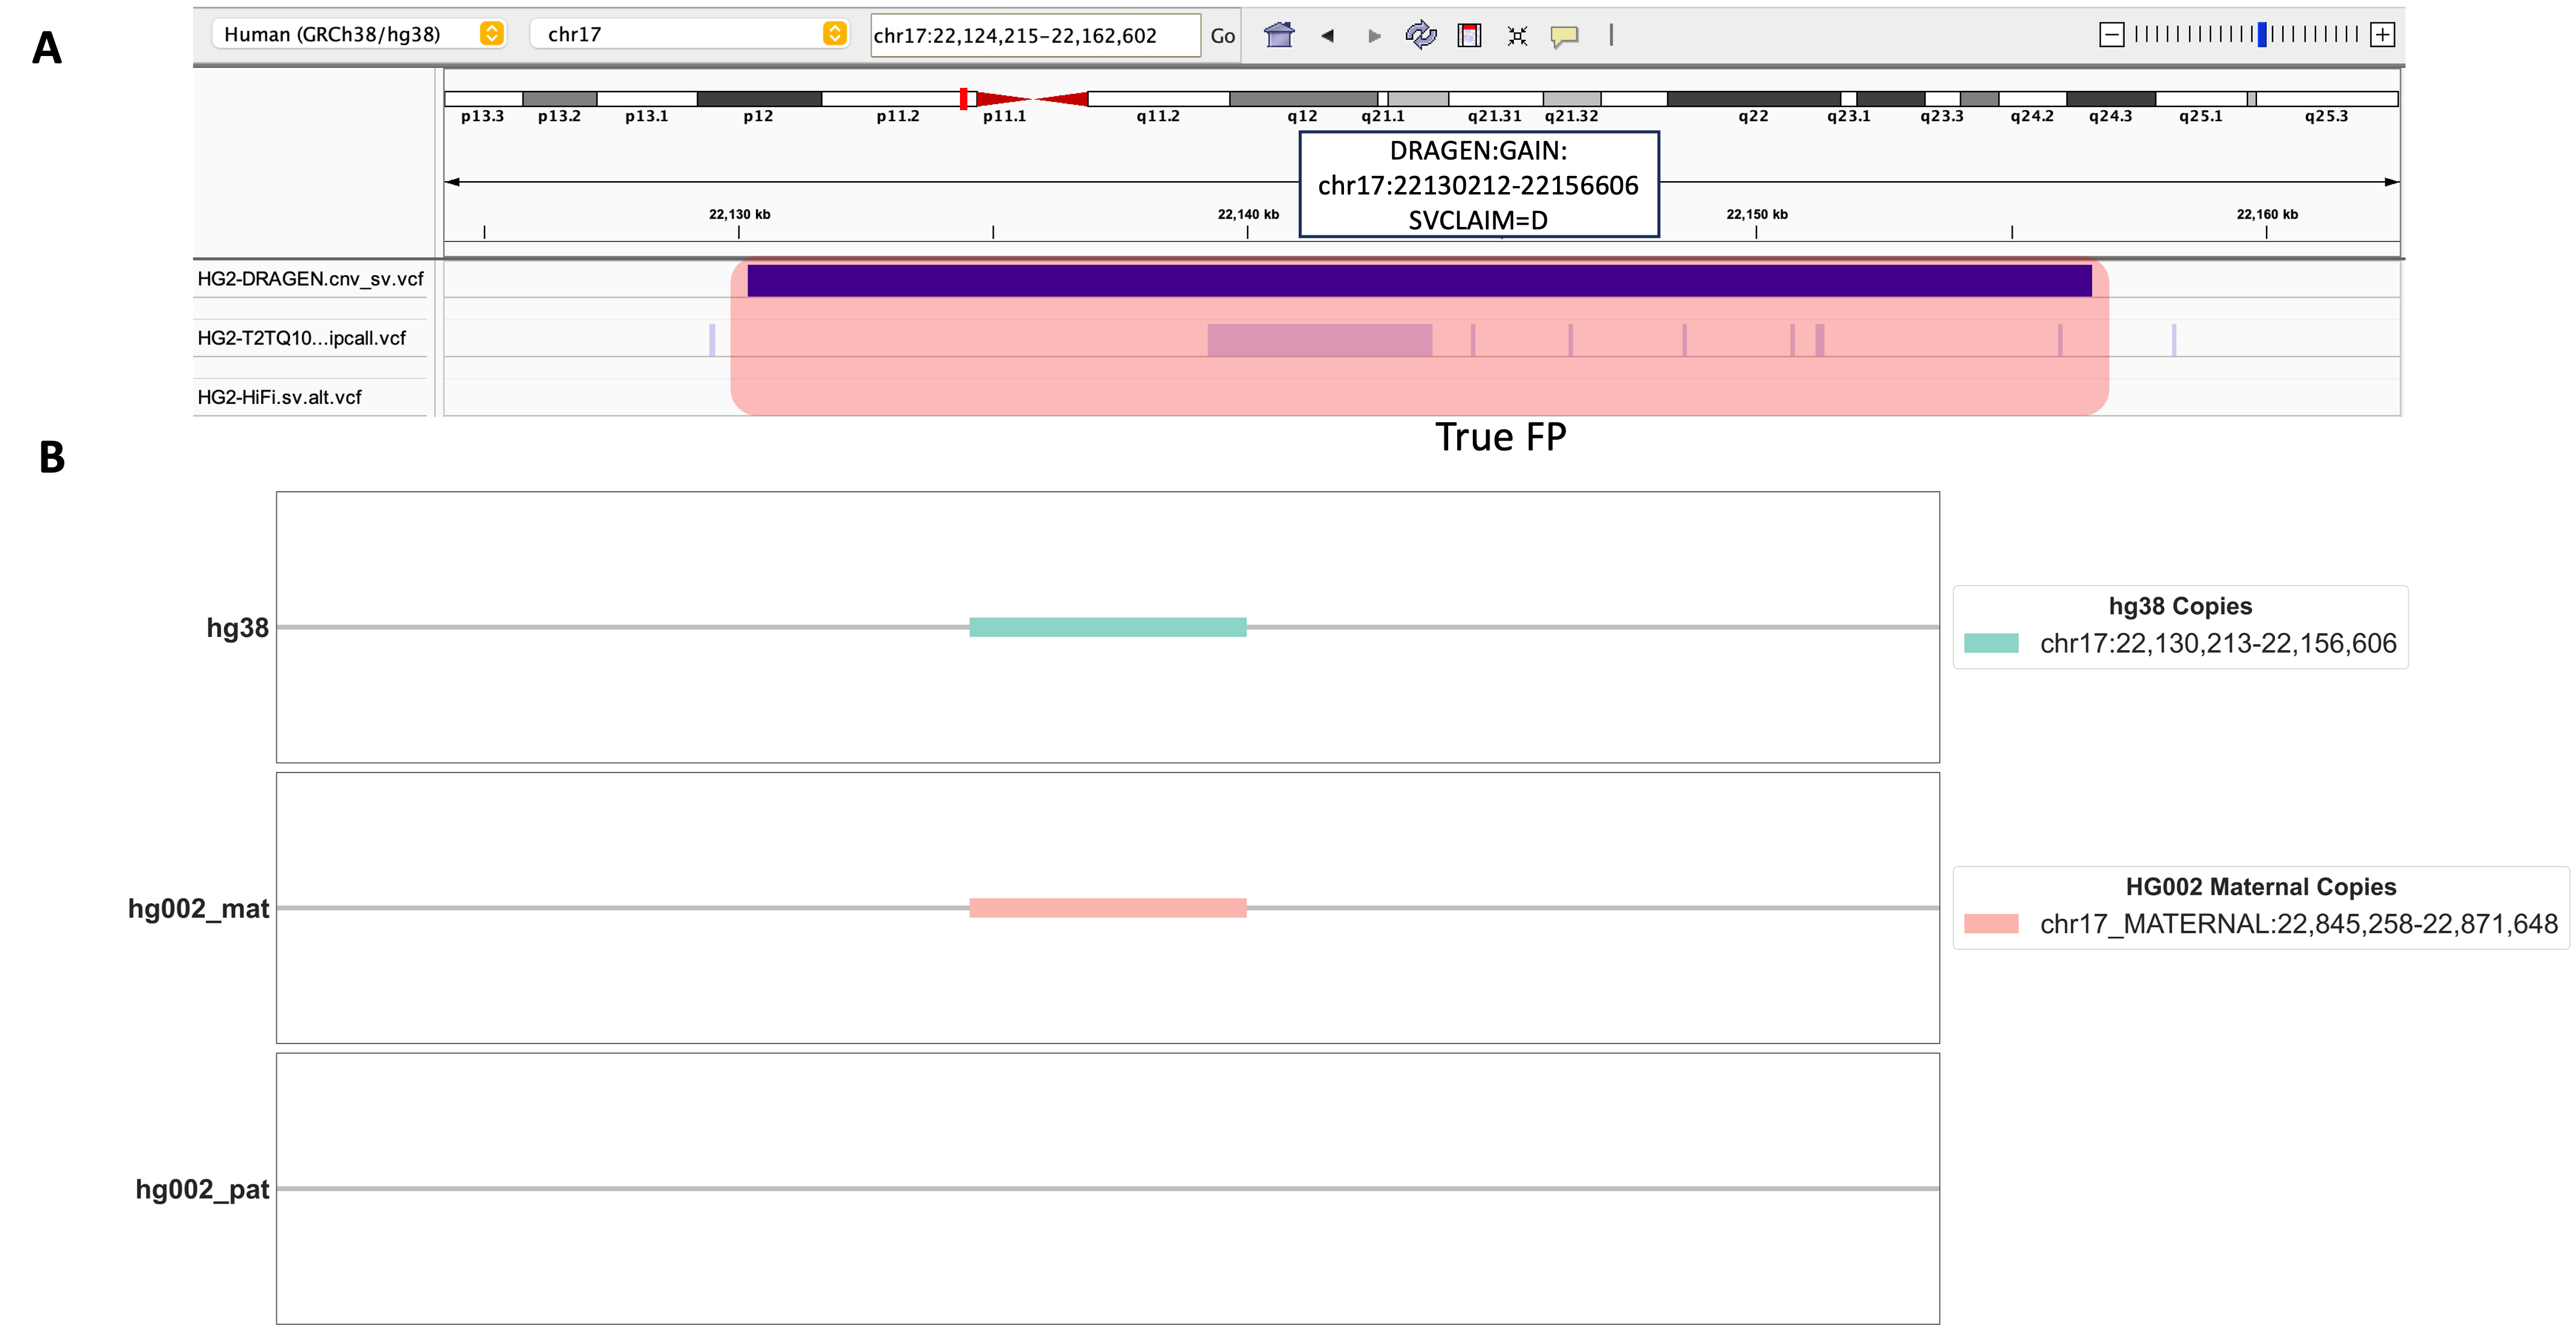Select the HG2-DRAGEN.cnv_sv.vcf track name
Viewport: 2576px width, 1330px height.
point(310,279)
